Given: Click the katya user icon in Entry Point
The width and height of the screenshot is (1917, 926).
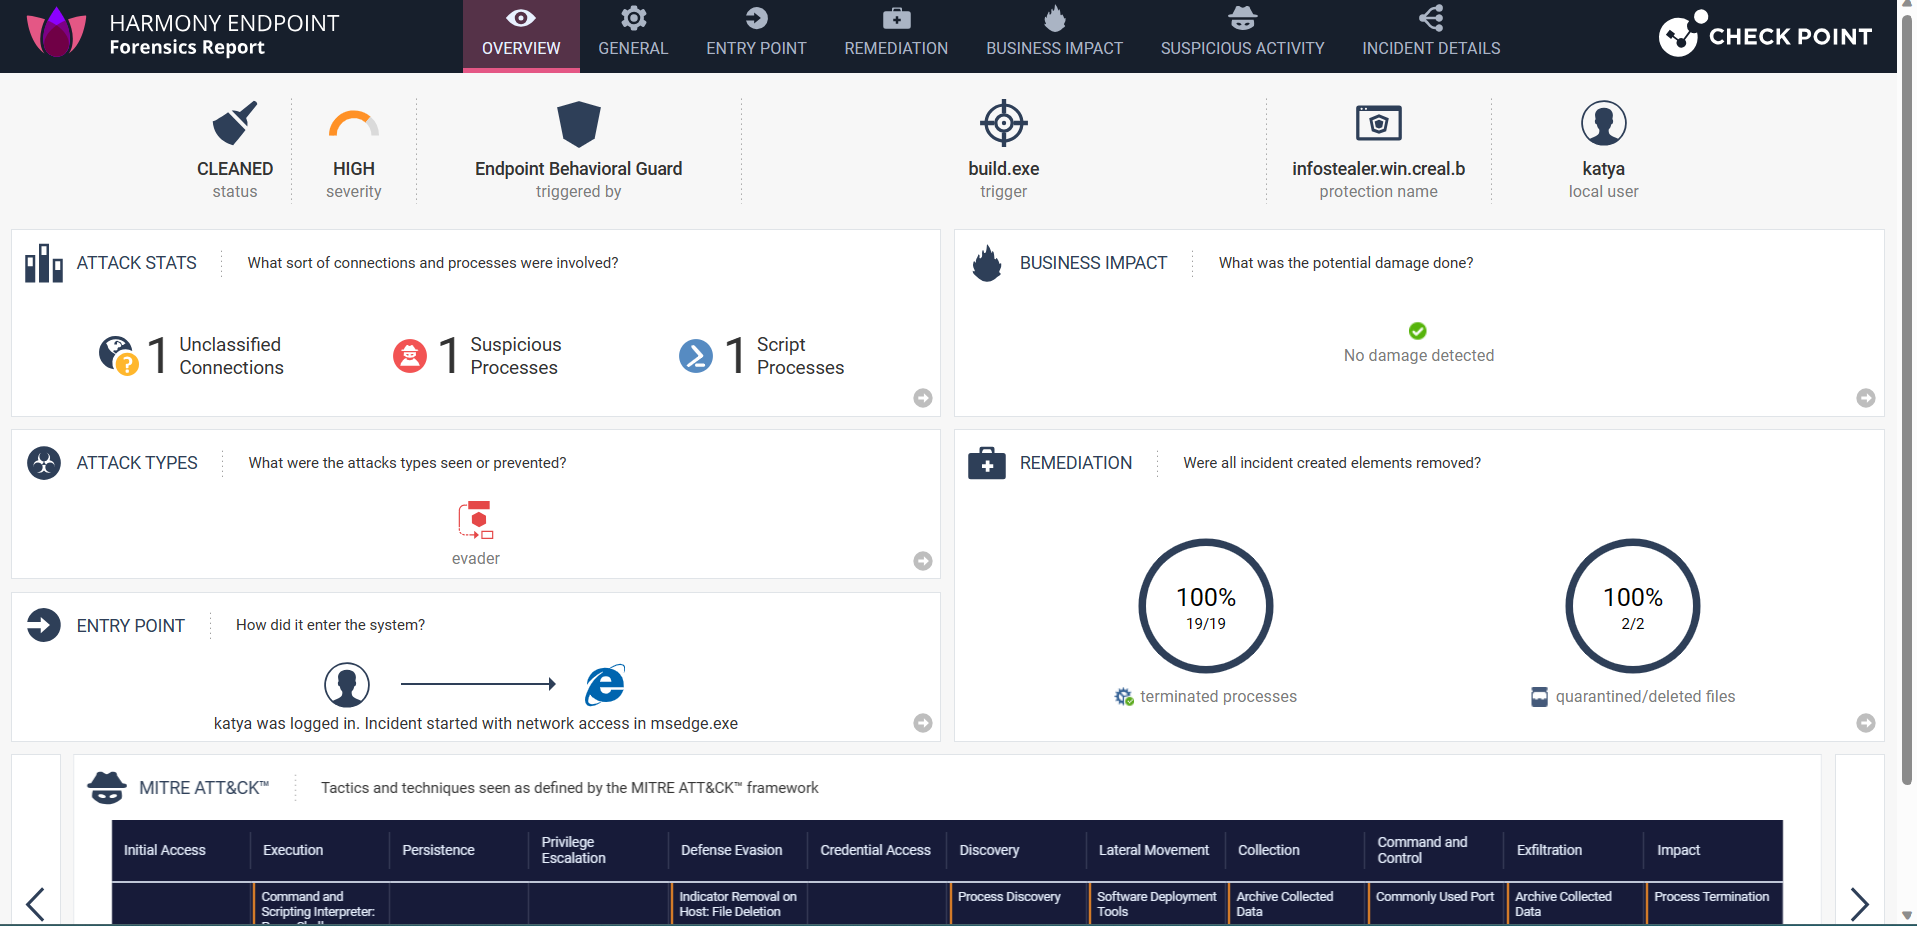Looking at the screenshot, I should 347,685.
